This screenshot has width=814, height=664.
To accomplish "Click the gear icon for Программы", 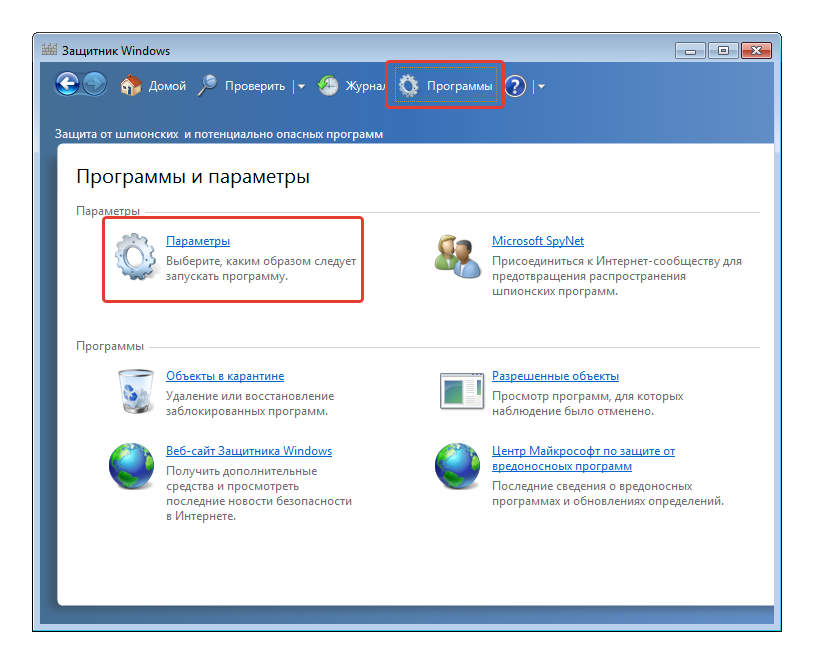I will pos(409,86).
